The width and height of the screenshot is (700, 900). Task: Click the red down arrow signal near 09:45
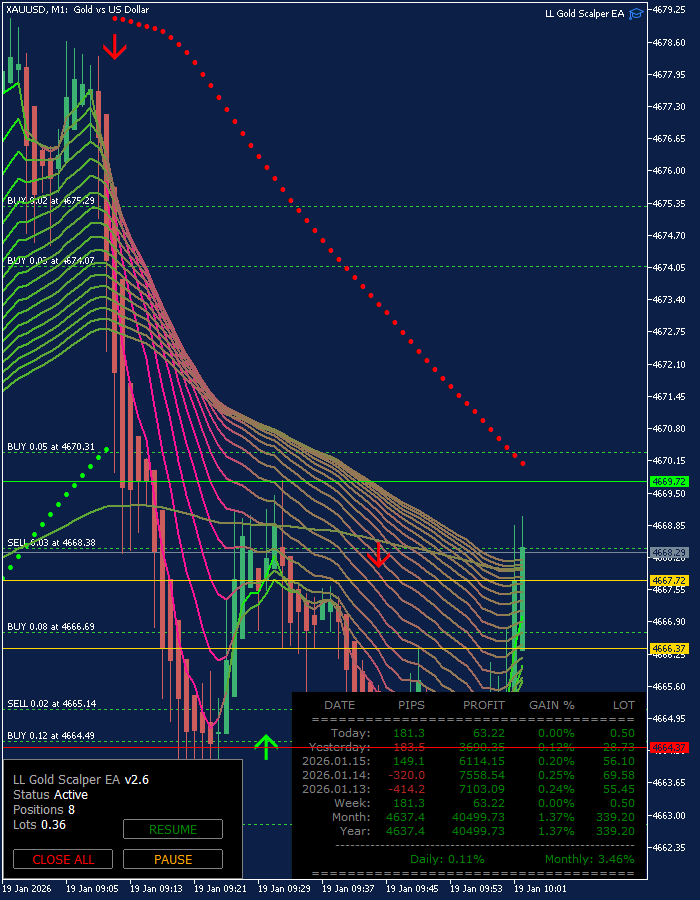[378, 554]
